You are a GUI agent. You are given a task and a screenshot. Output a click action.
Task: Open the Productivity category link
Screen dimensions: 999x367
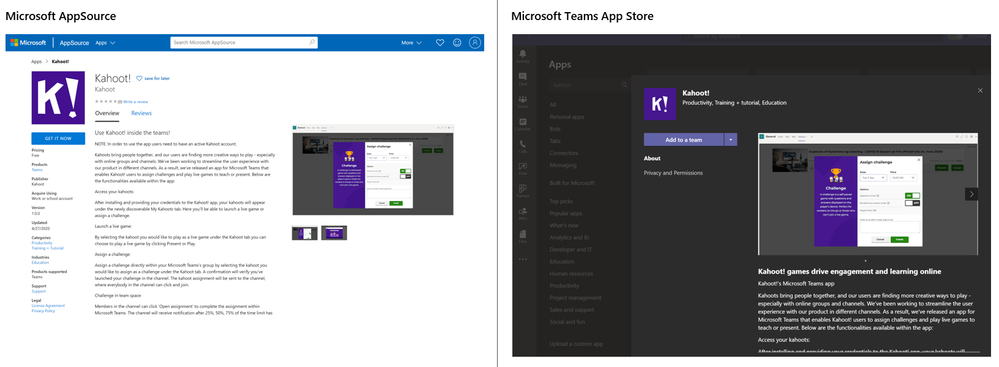[42, 243]
